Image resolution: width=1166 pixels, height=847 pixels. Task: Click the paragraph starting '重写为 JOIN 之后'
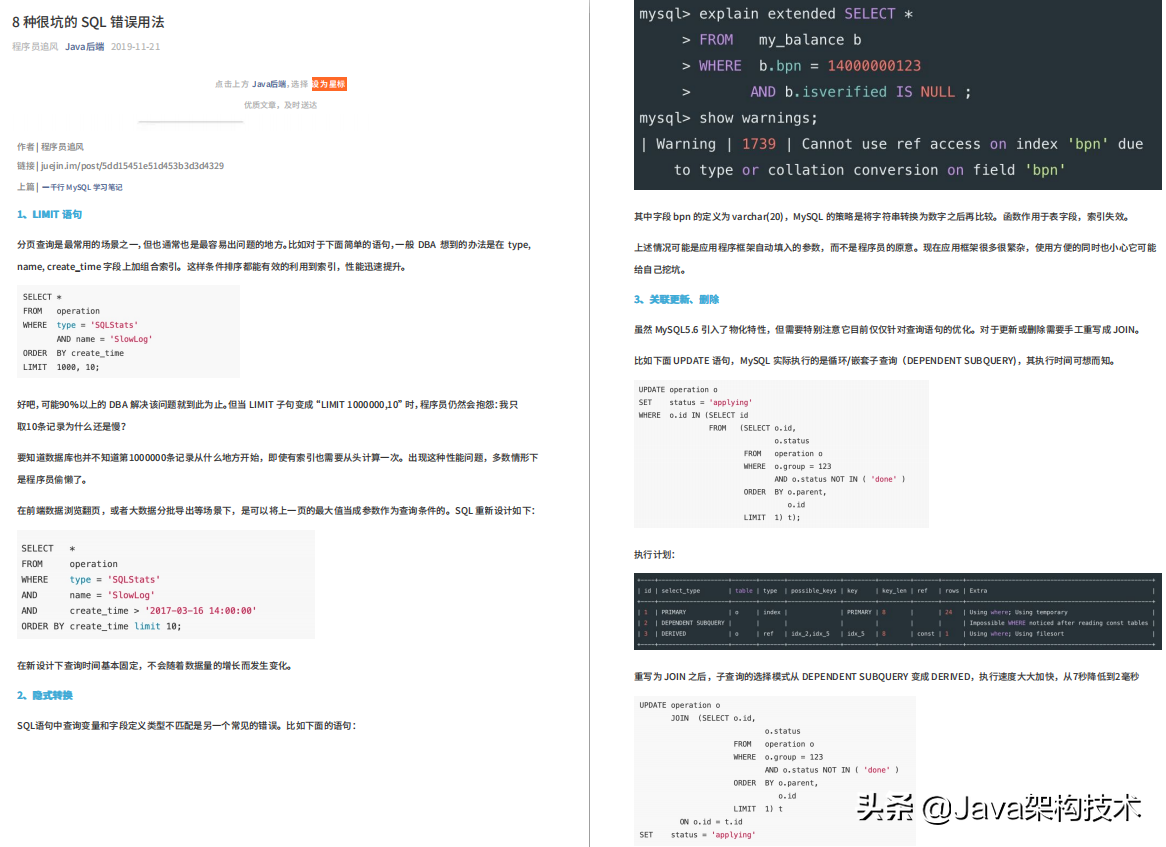click(886, 677)
